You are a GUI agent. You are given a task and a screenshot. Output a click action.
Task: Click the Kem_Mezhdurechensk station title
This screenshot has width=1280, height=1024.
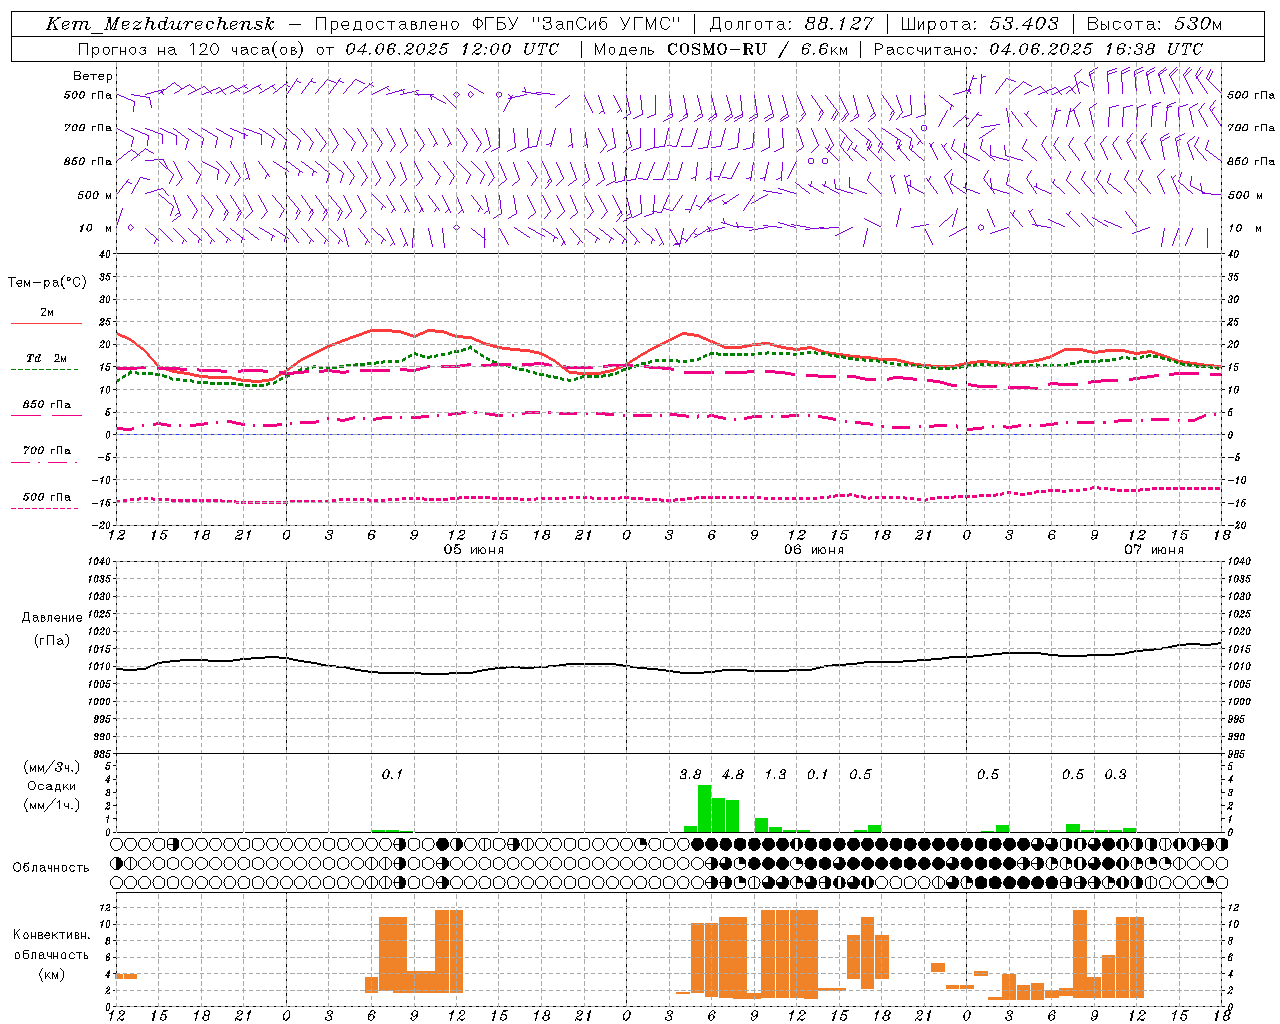pyautogui.click(x=160, y=24)
